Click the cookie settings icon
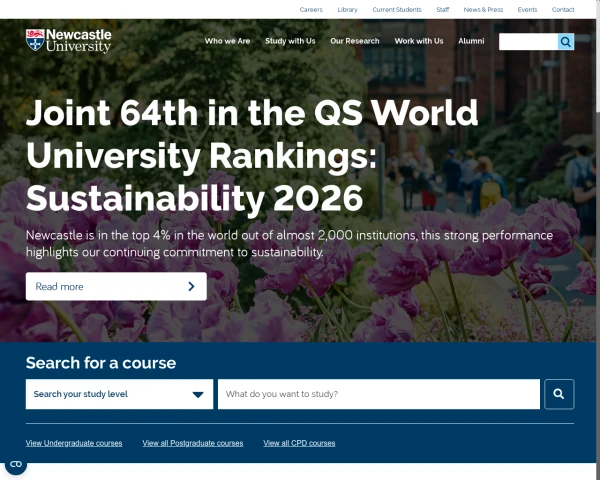Viewport: 600px width, 480px height. pyautogui.click(x=15, y=465)
